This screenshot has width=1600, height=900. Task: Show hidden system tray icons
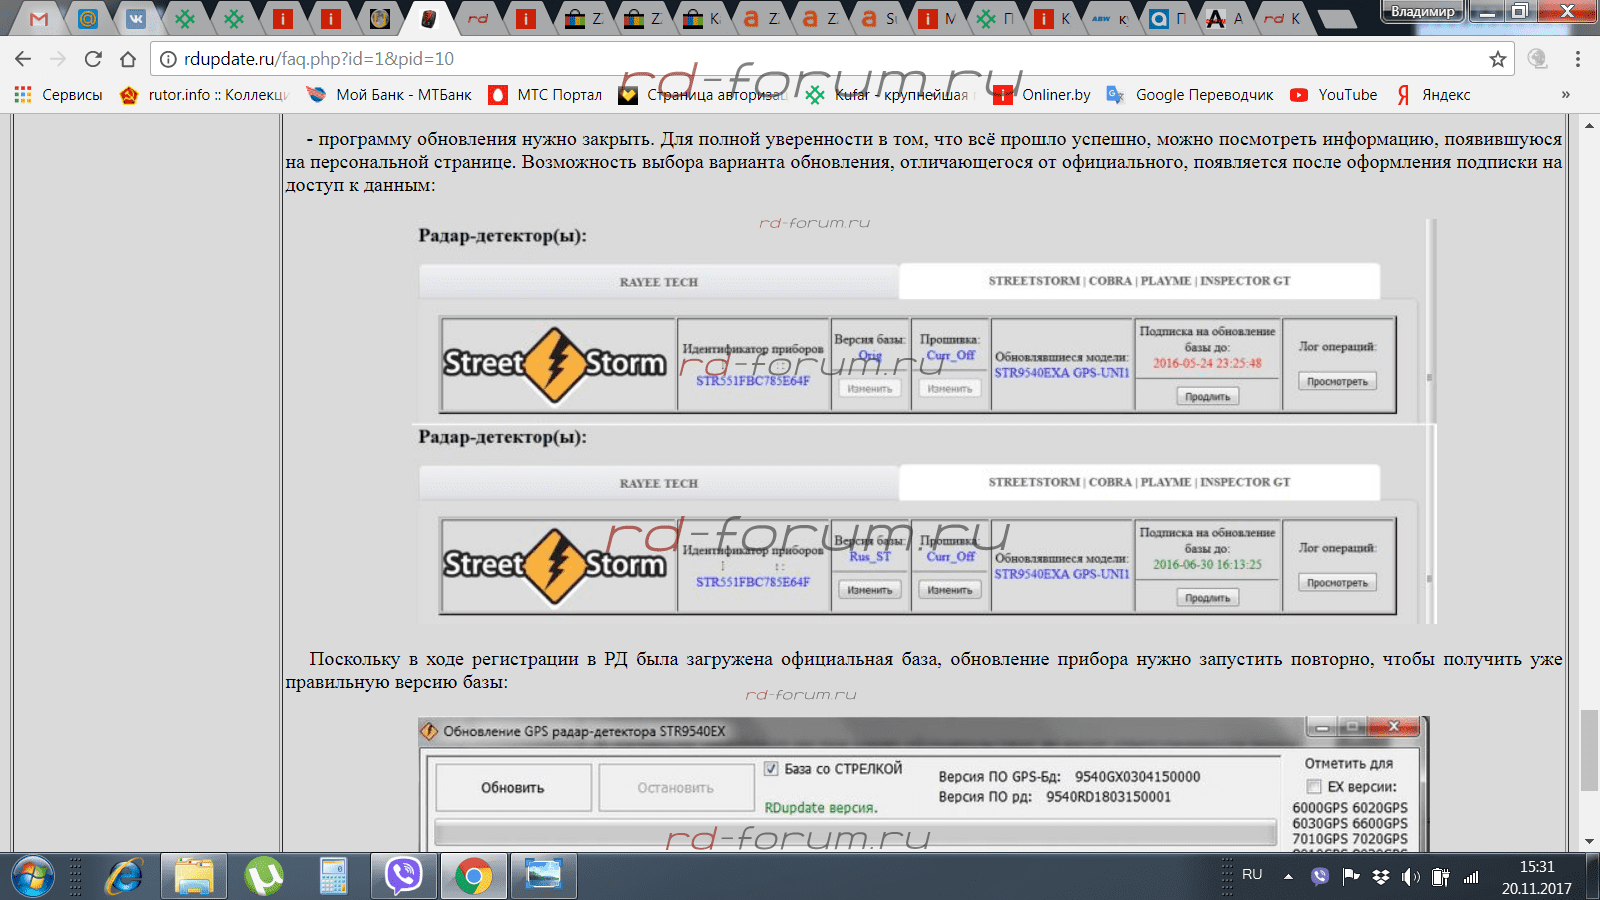click(1288, 877)
